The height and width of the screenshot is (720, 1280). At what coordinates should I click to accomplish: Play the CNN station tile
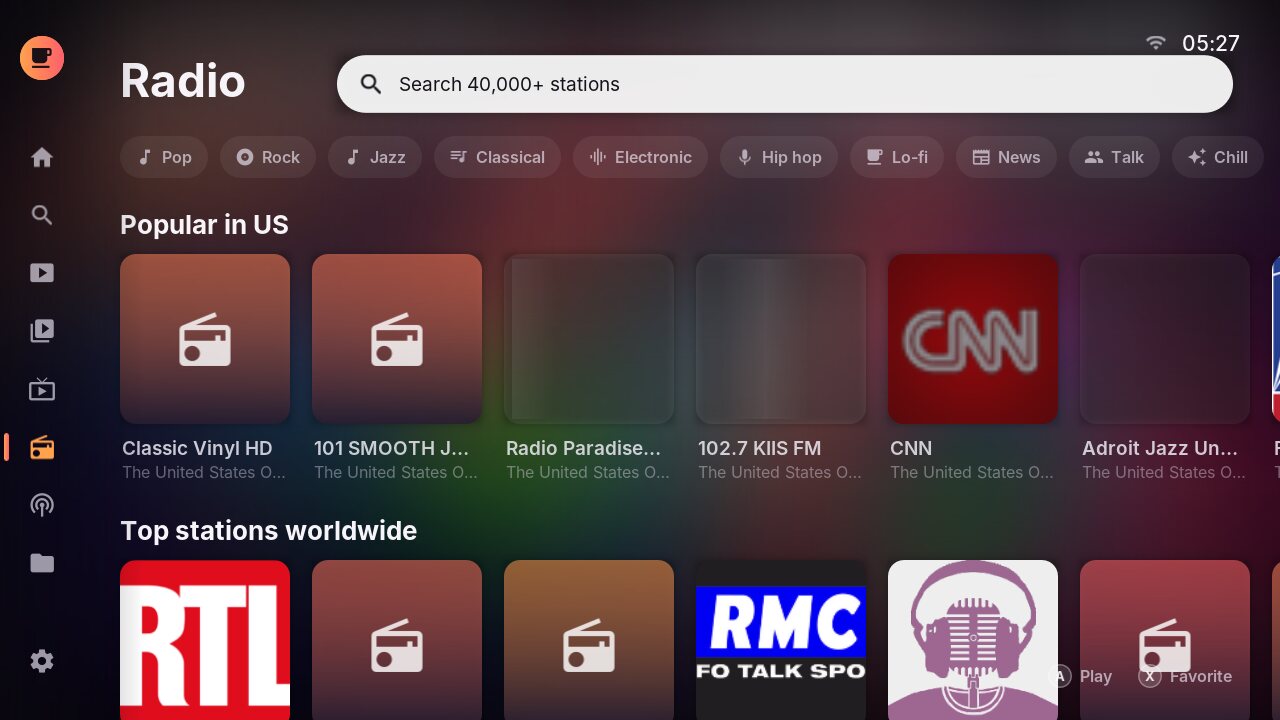pyautogui.click(x=973, y=338)
